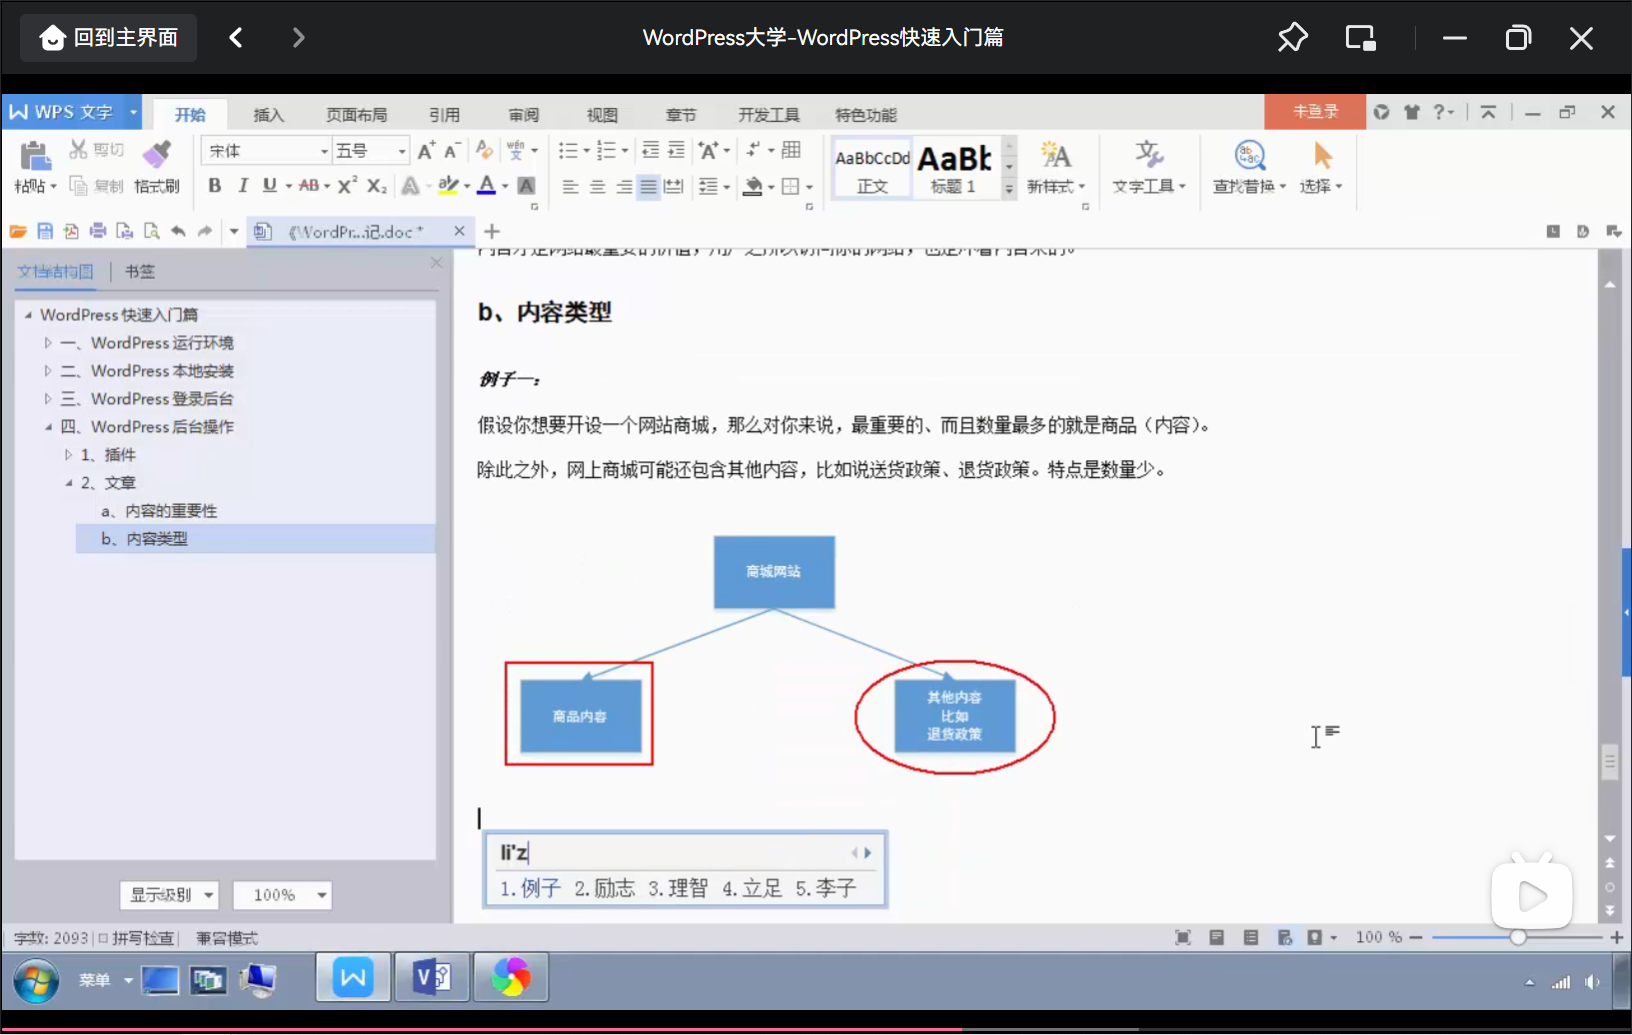Image resolution: width=1632 pixels, height=1035 pixels.
Task: Select the 标题 1 style
Action: pyautogui.click(x=954, y=169)
